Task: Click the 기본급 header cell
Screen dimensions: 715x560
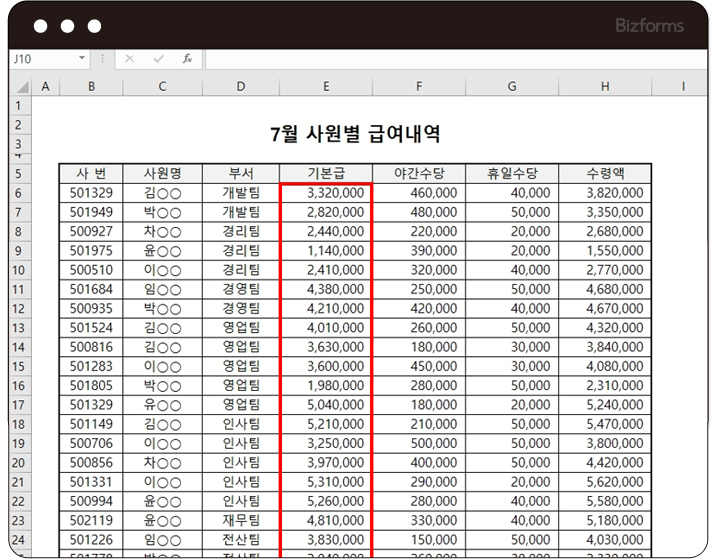Action: [326, 172]
